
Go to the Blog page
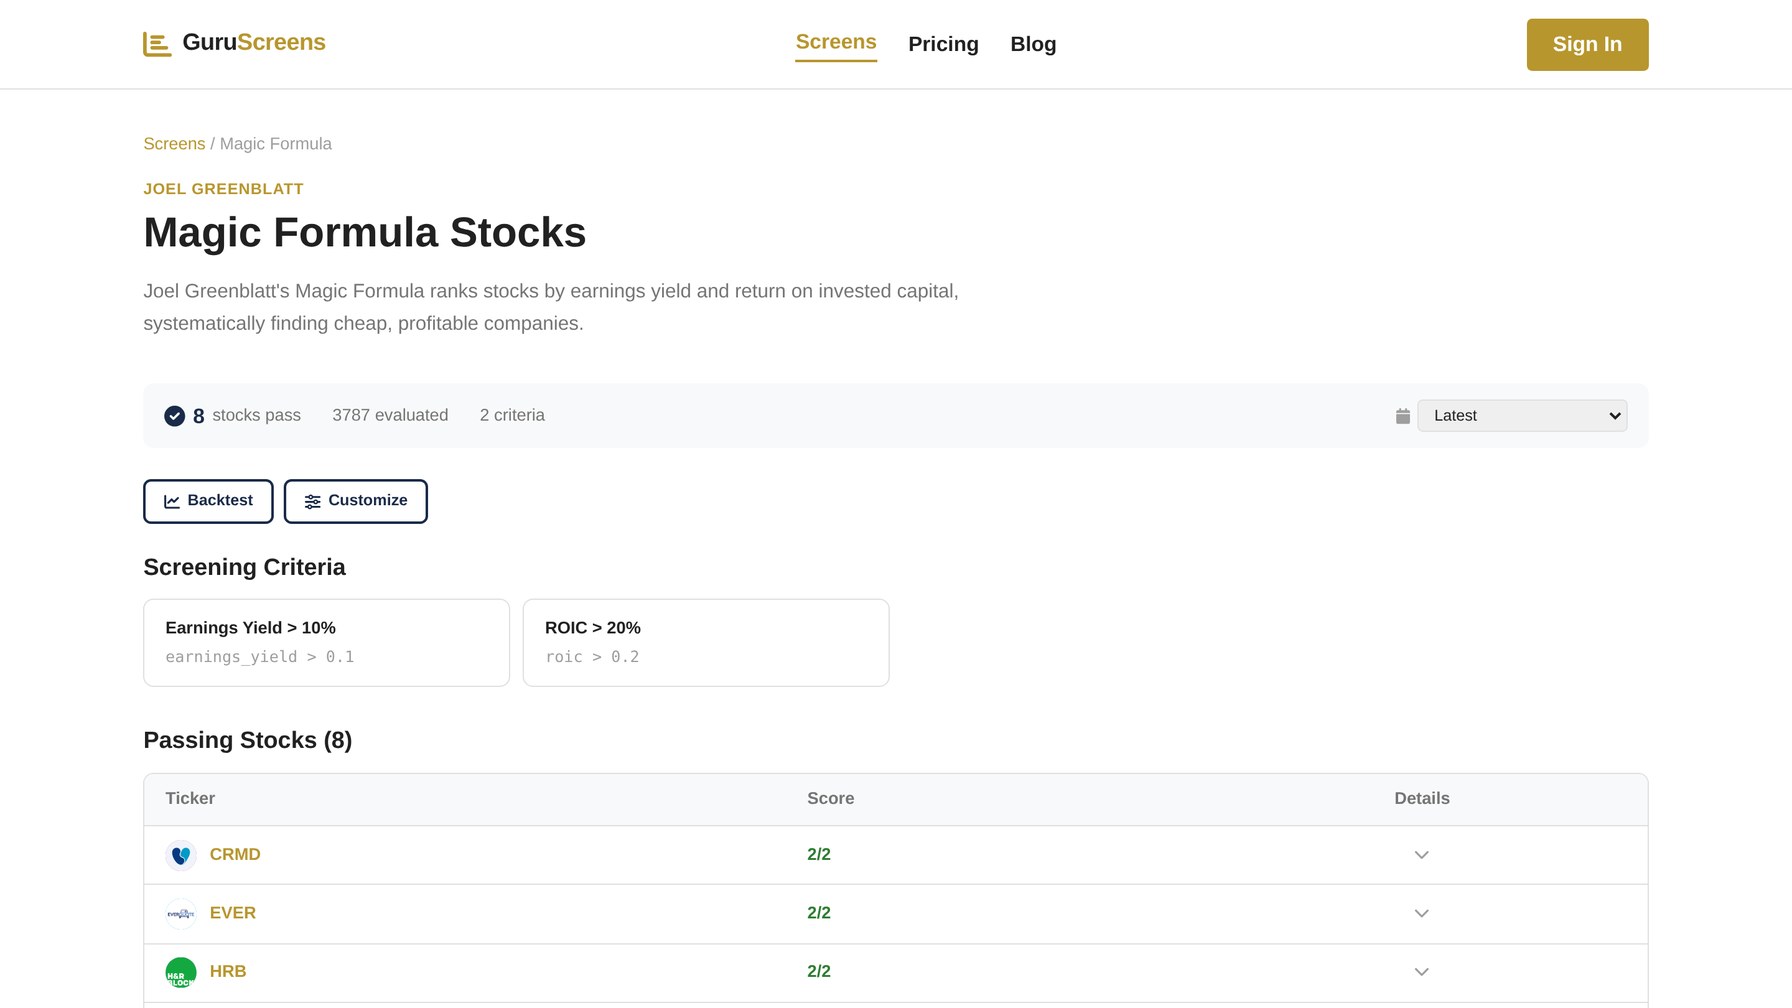pyautogui.click(x=1033, y=44)
